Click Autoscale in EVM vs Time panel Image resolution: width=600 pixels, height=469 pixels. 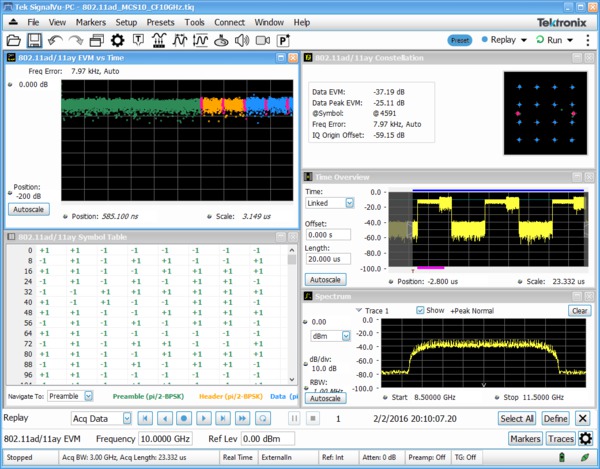pos(27,210)
